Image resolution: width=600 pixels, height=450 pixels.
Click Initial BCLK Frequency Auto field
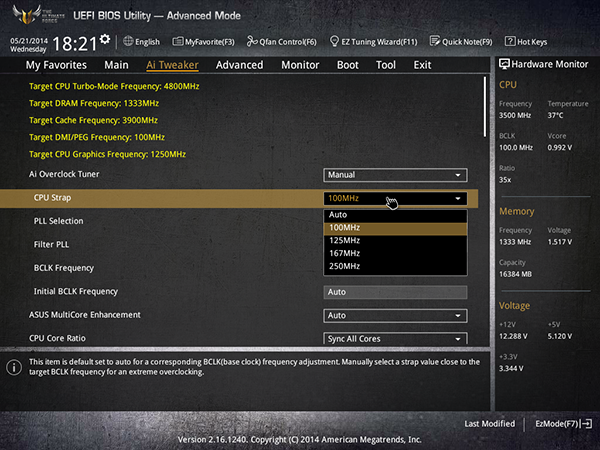click(395, 292)
